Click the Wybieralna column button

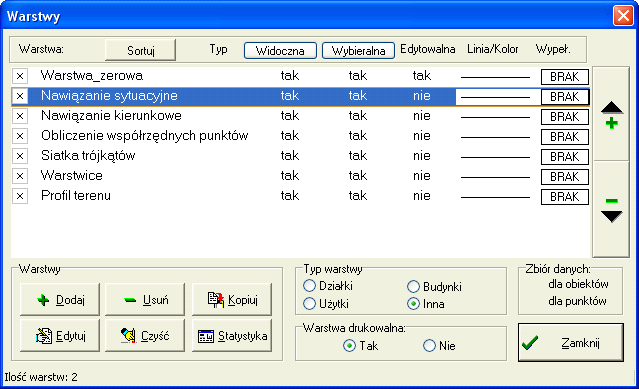(x=358, y=51)
